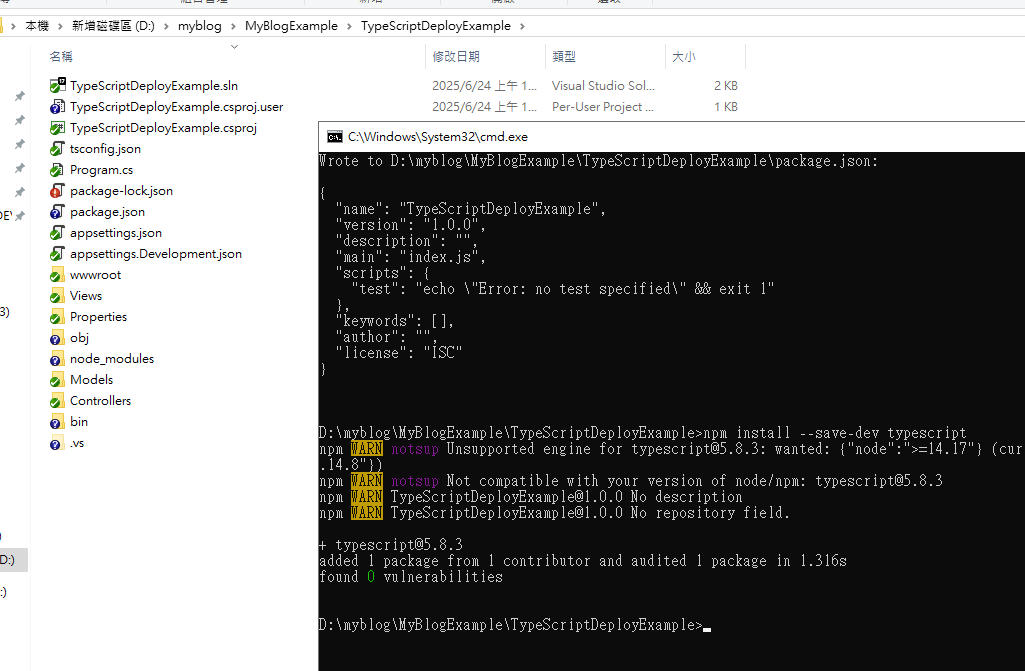This screenshot has width=1025, height=671.
Task: Click Visual Studio Sol... type cell
Action: tap(603, 86)
